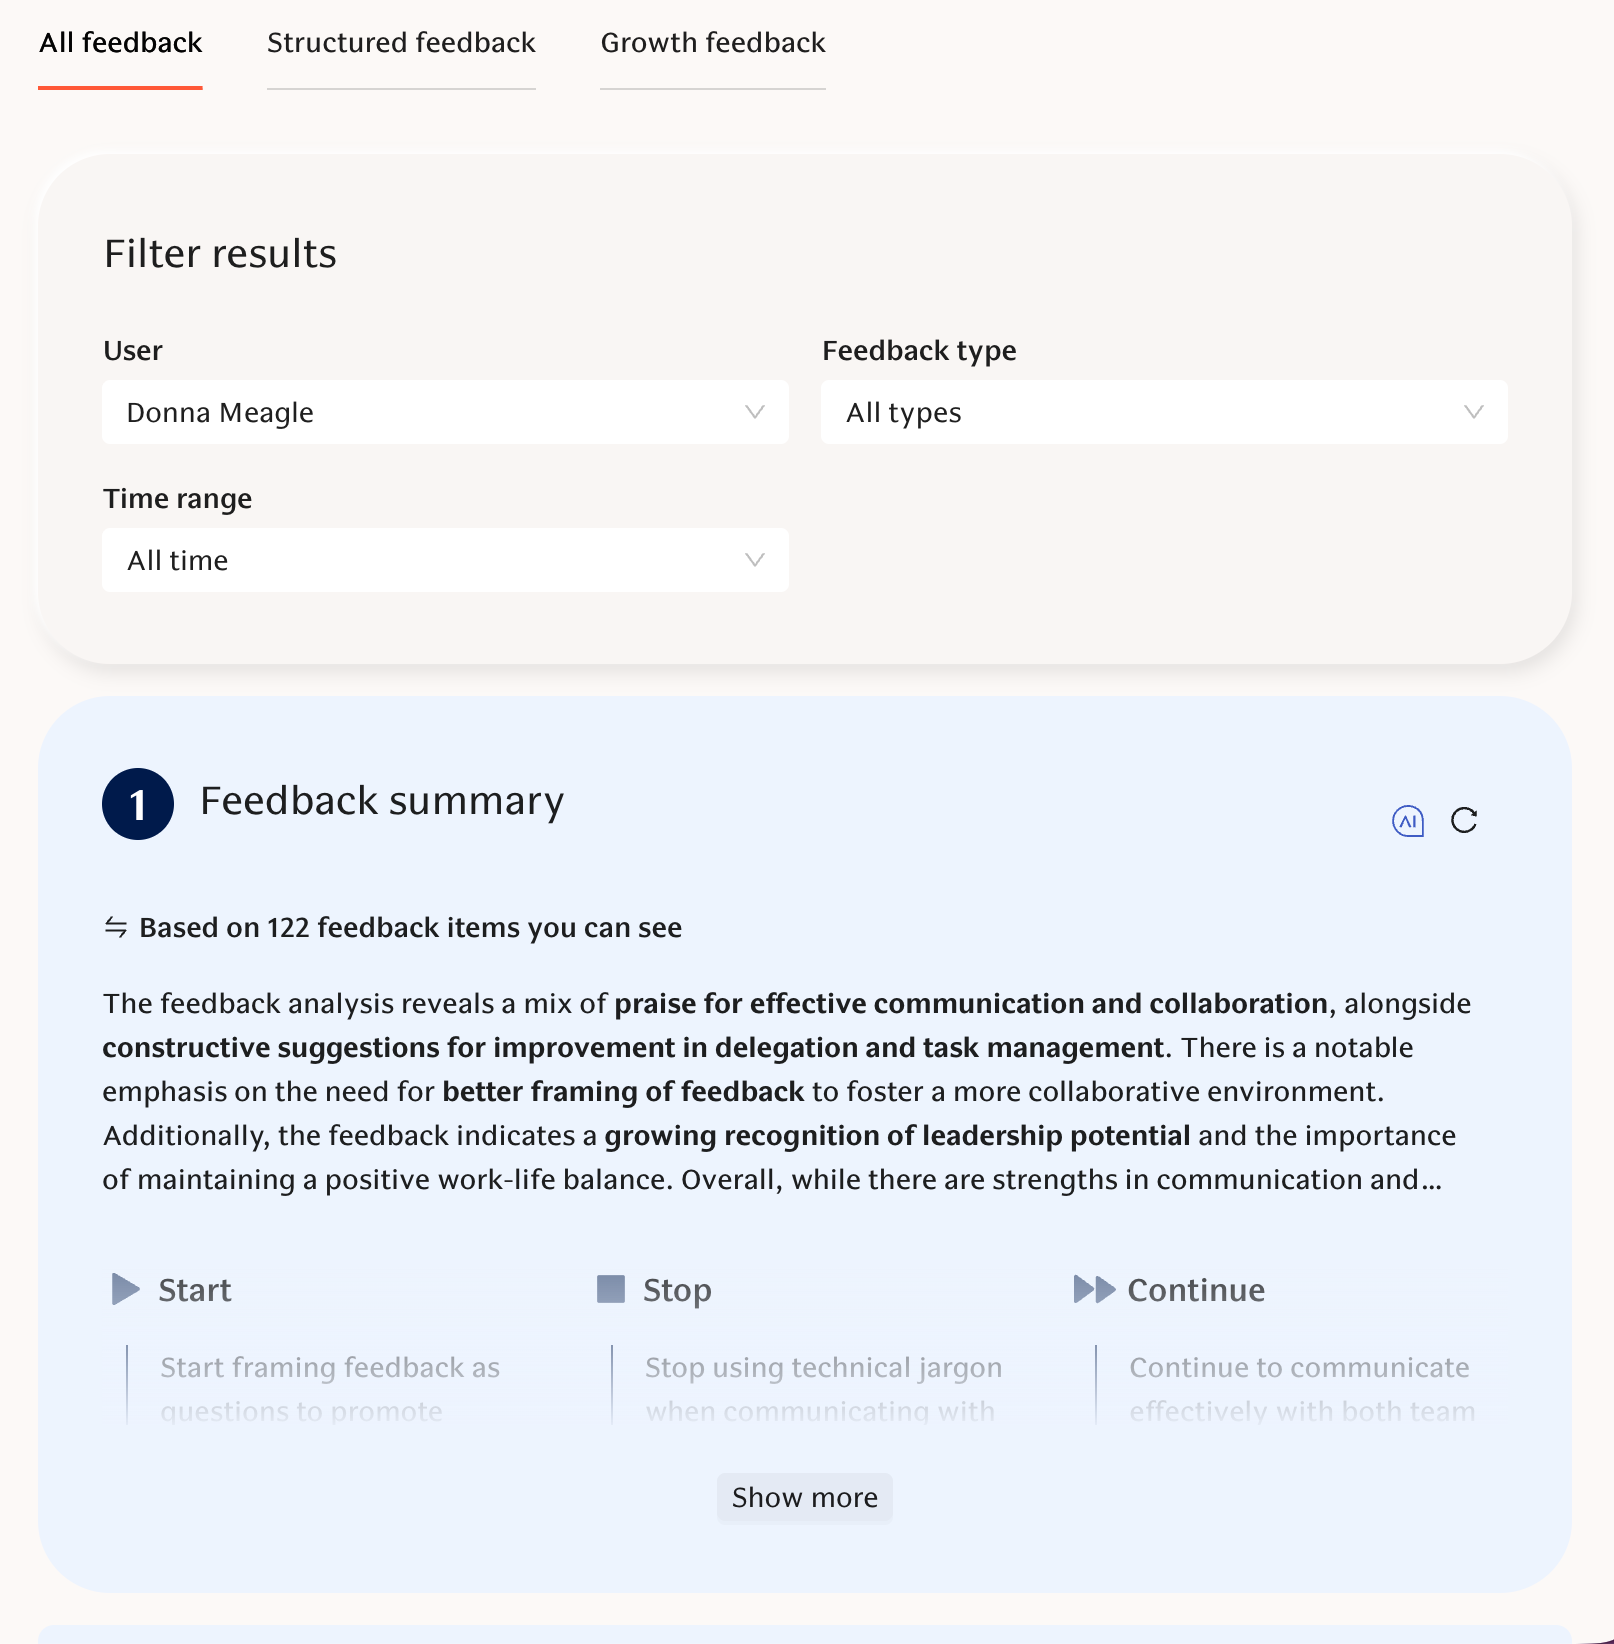Click the chevron arrow in User dropdown

click(755, 412)
